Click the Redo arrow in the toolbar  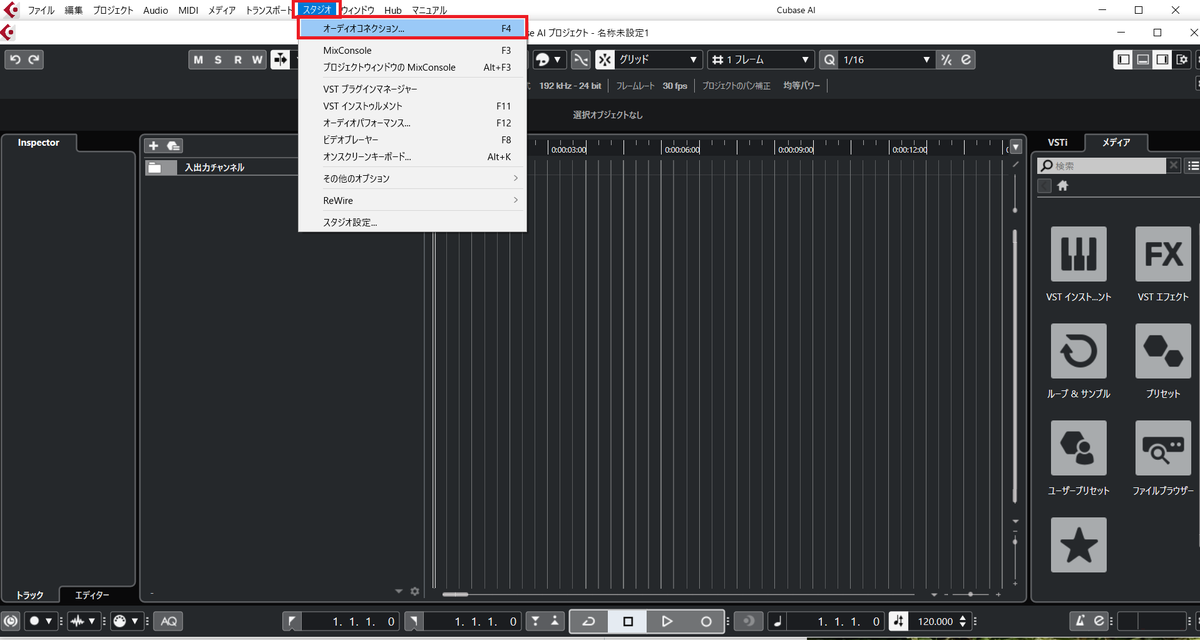(35, 60)
